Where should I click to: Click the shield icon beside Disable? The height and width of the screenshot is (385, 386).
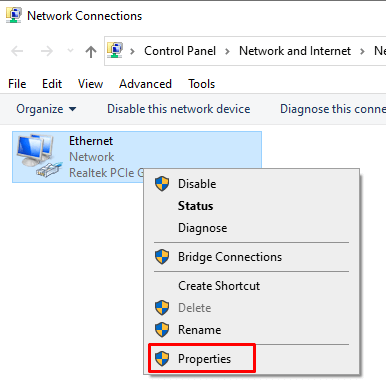(162, 184)
